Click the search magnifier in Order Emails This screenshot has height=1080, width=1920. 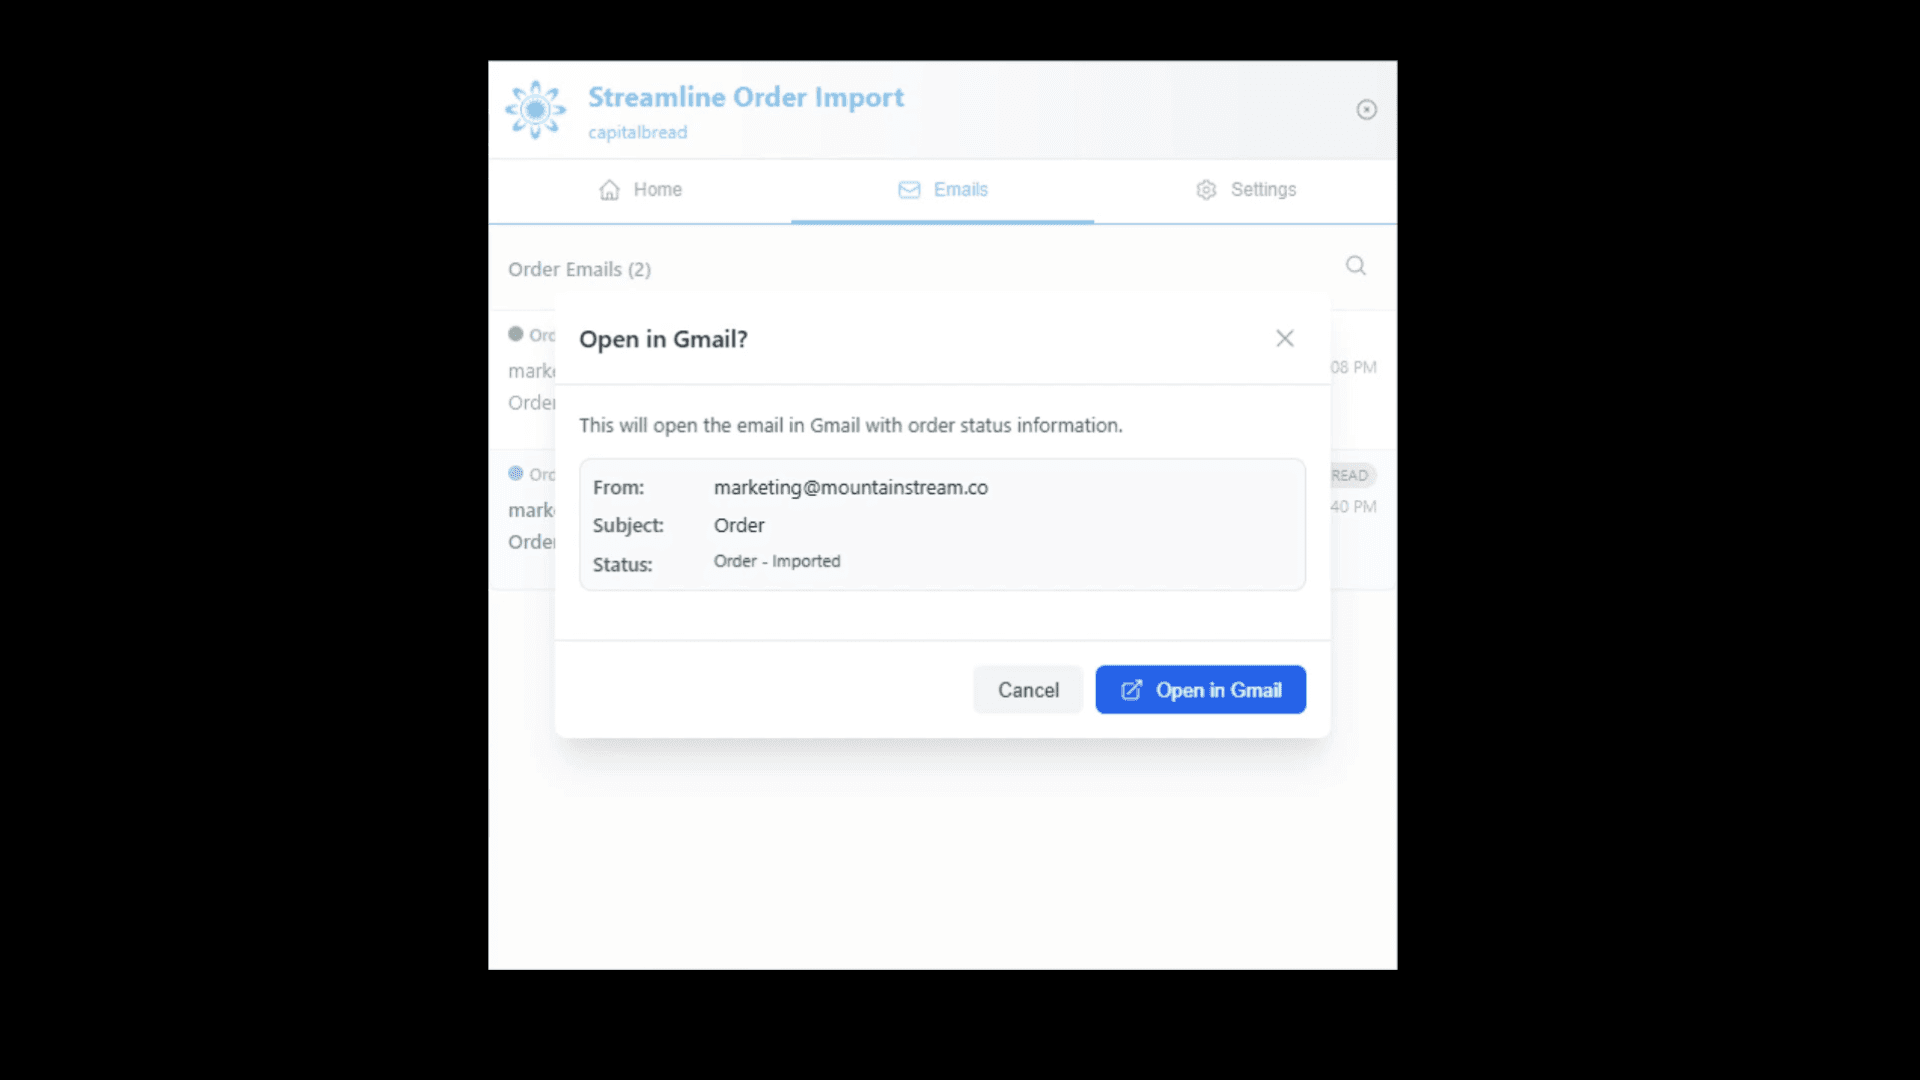[x=1356, y=265]
